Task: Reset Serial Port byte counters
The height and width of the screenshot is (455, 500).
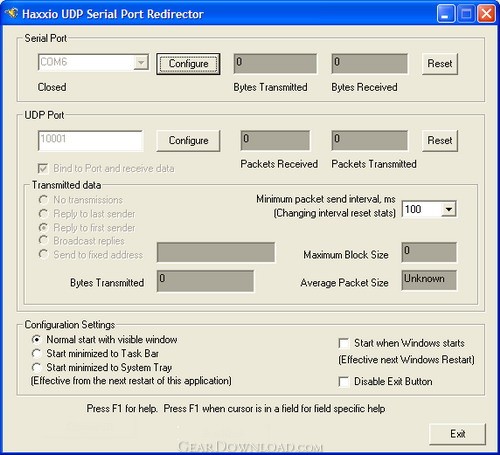Action: (440, 64)
